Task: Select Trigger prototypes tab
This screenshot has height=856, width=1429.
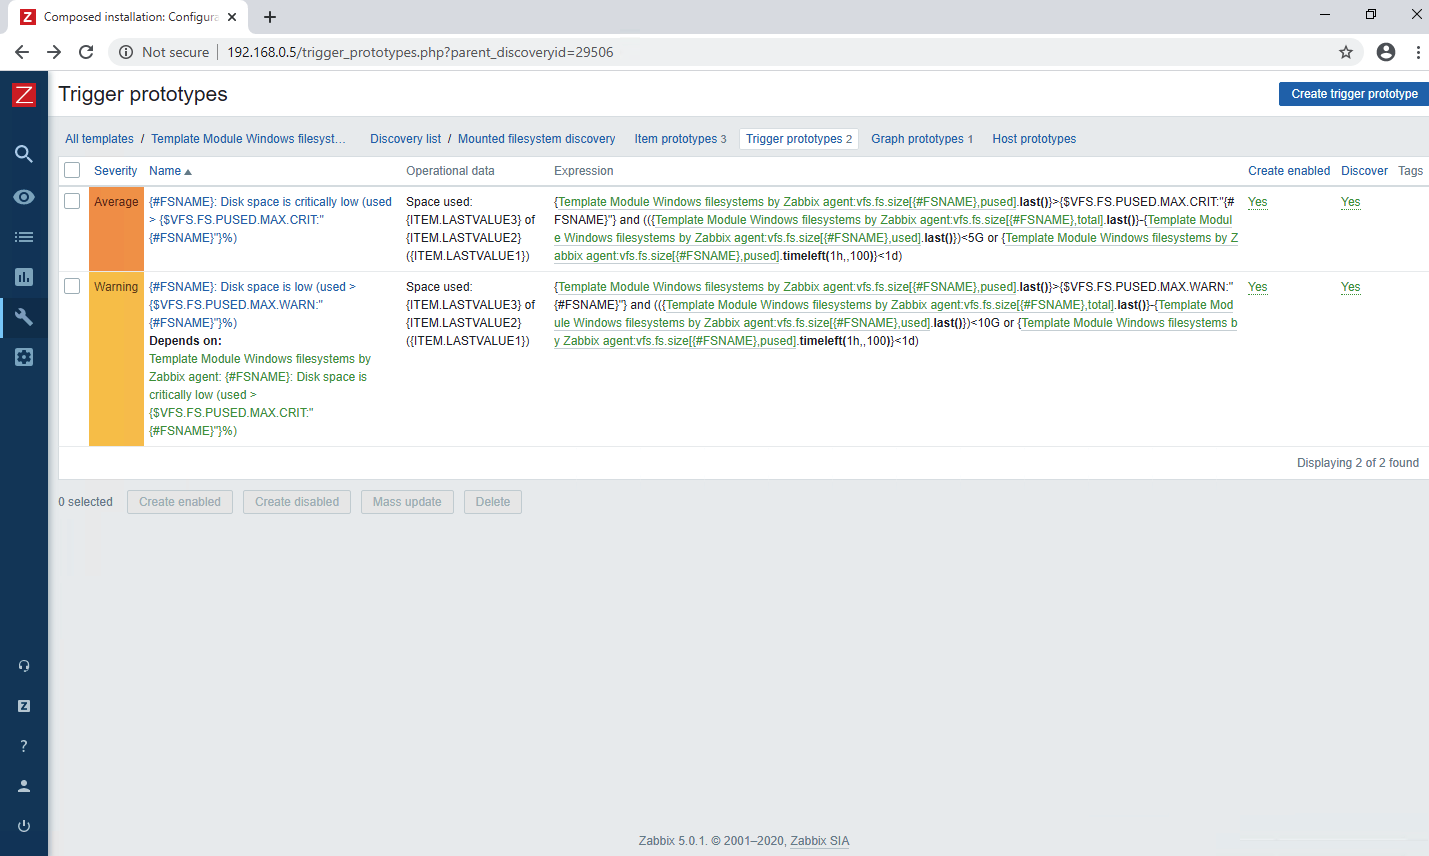Action: (799, 139)
